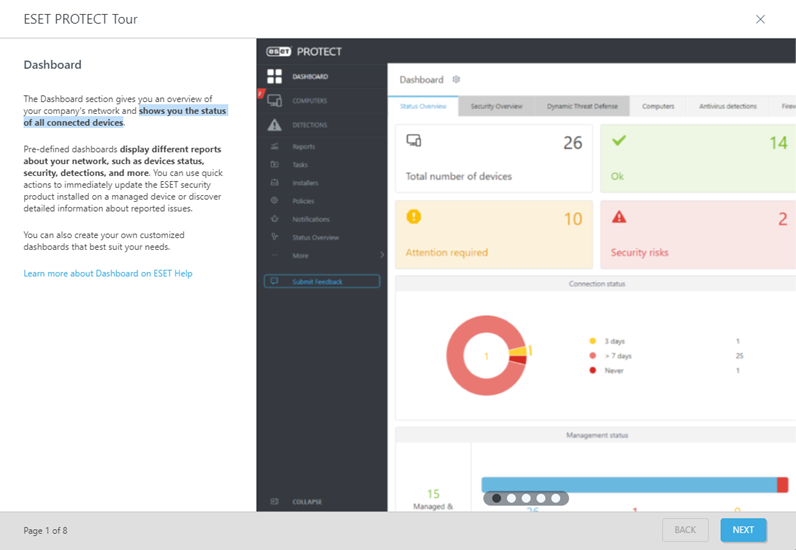
Task: Click the Ok status tile
Action: pos(698,158)
